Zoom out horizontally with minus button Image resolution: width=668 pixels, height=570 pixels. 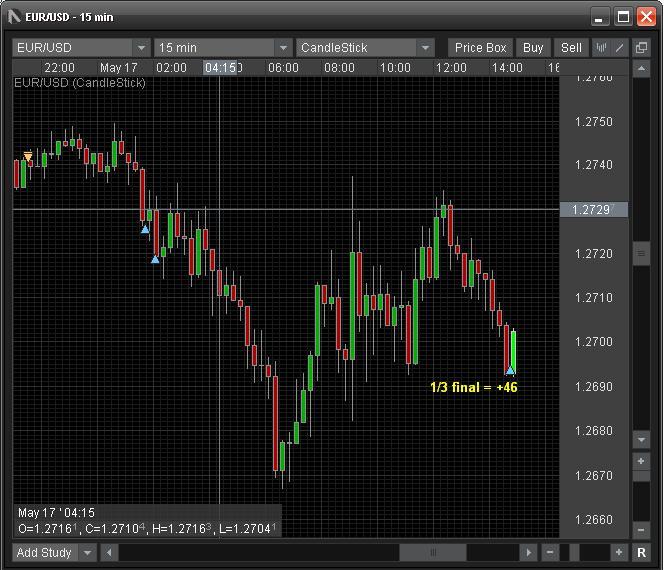click(x=550, y=552)
